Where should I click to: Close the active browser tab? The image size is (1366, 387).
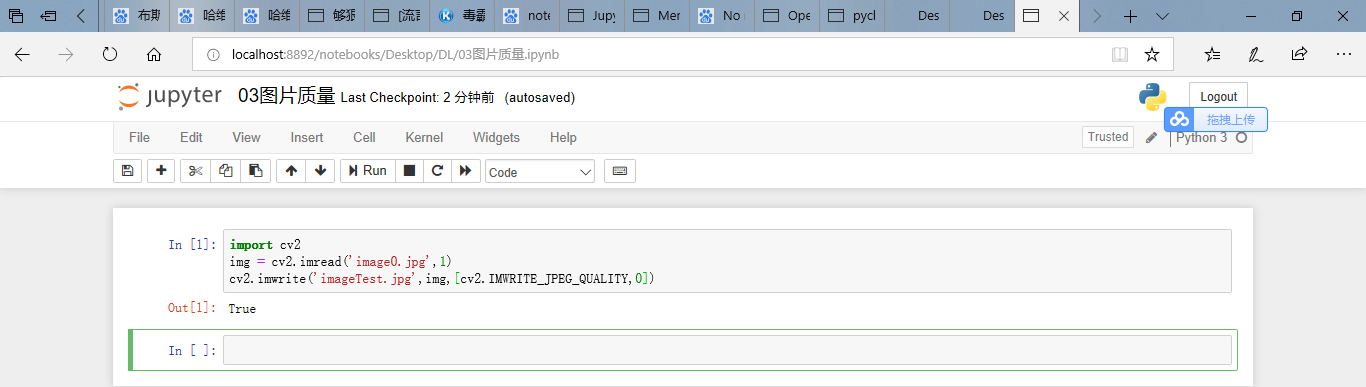tap(1064, 16)
